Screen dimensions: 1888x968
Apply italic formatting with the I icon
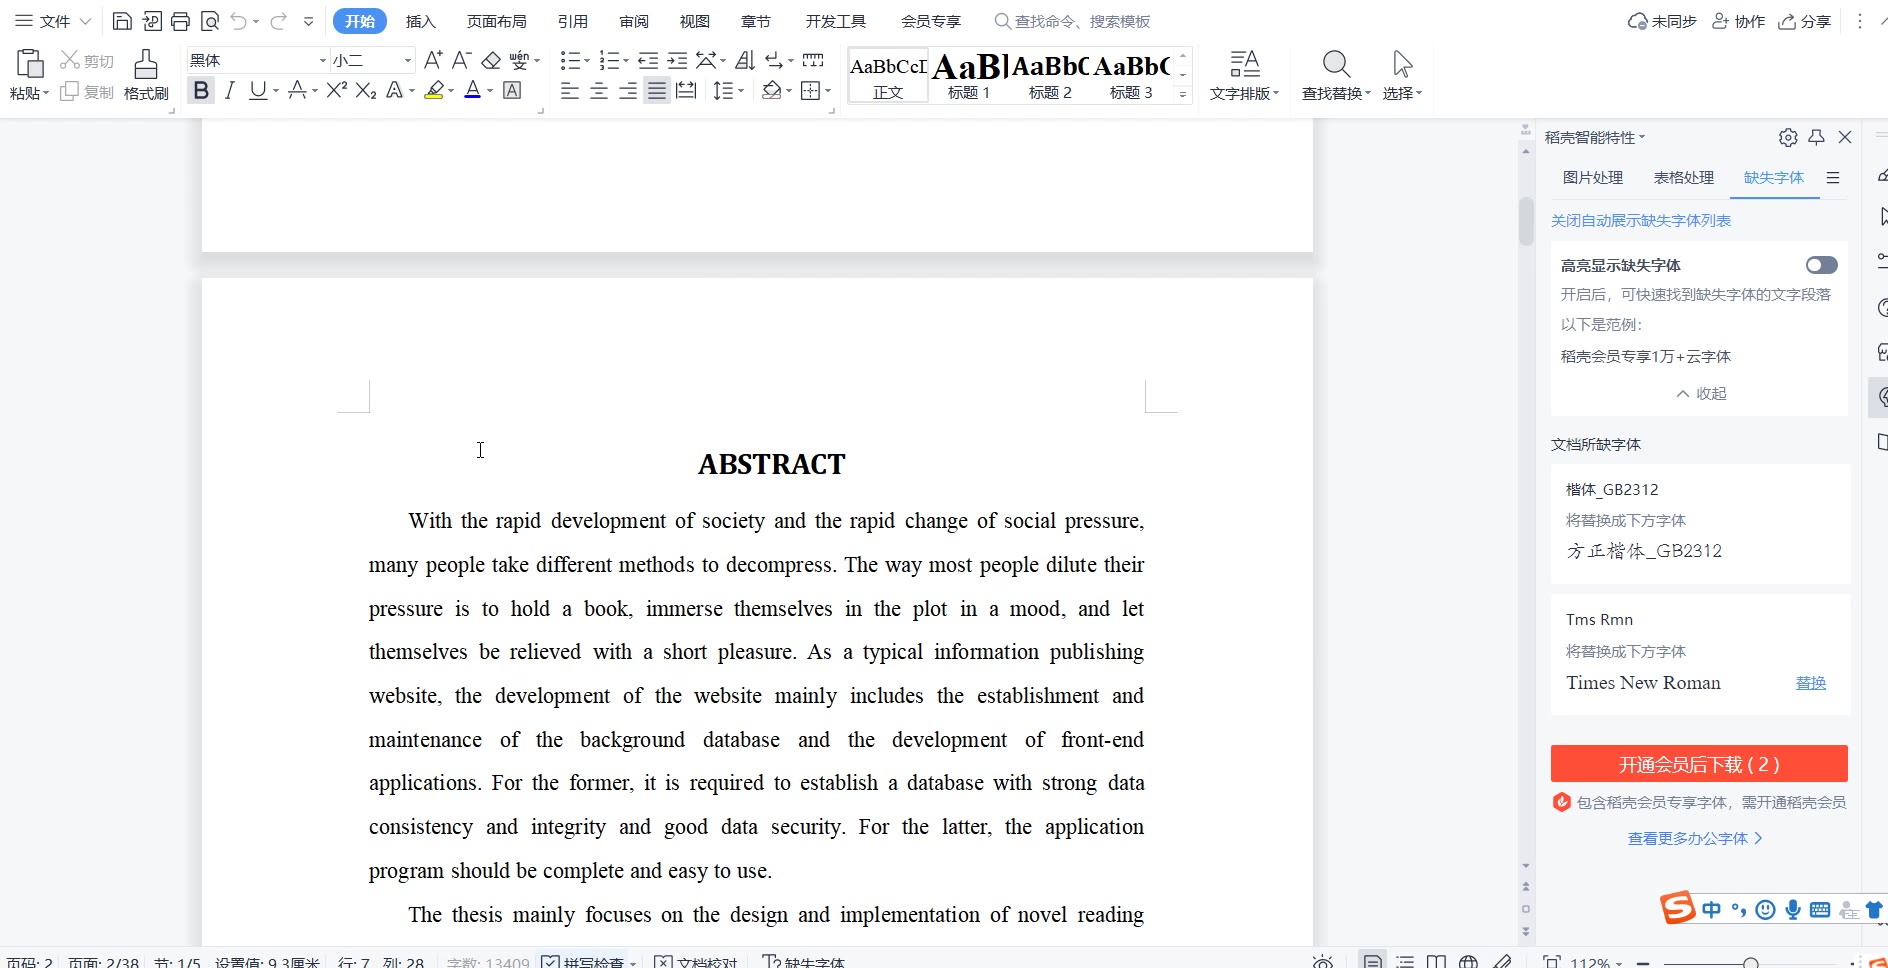230,91
